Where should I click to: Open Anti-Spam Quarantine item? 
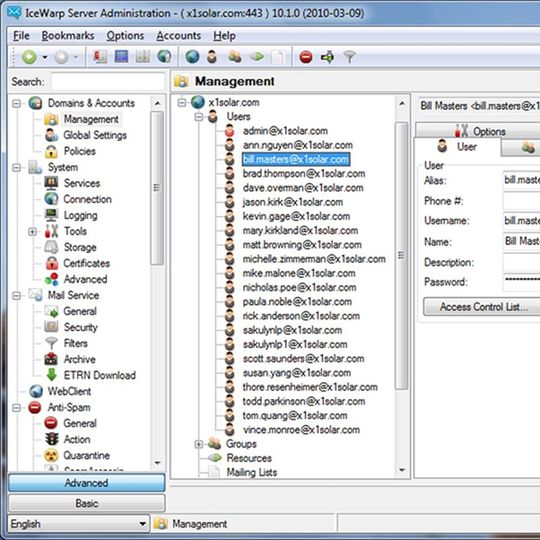click(x=86, y=456)
